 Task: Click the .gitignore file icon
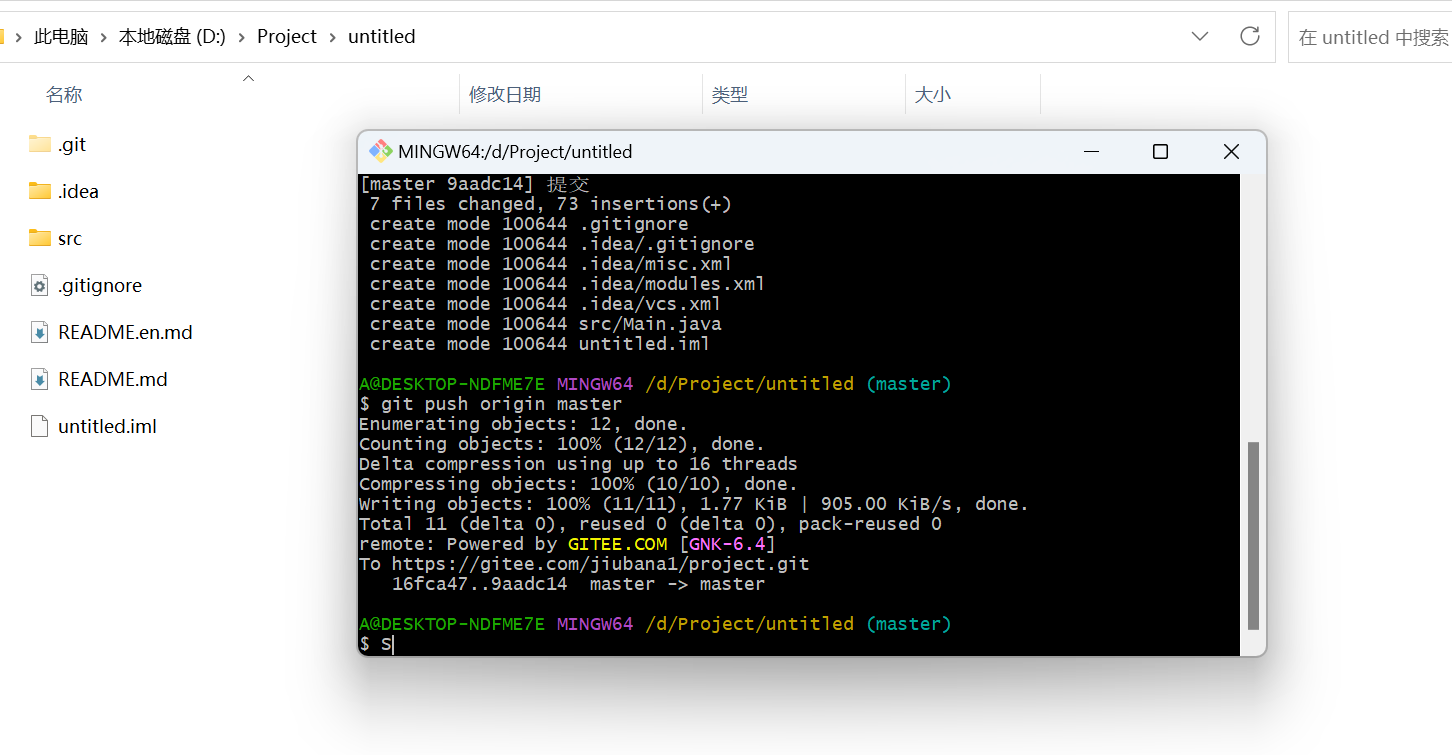[40, 286]
